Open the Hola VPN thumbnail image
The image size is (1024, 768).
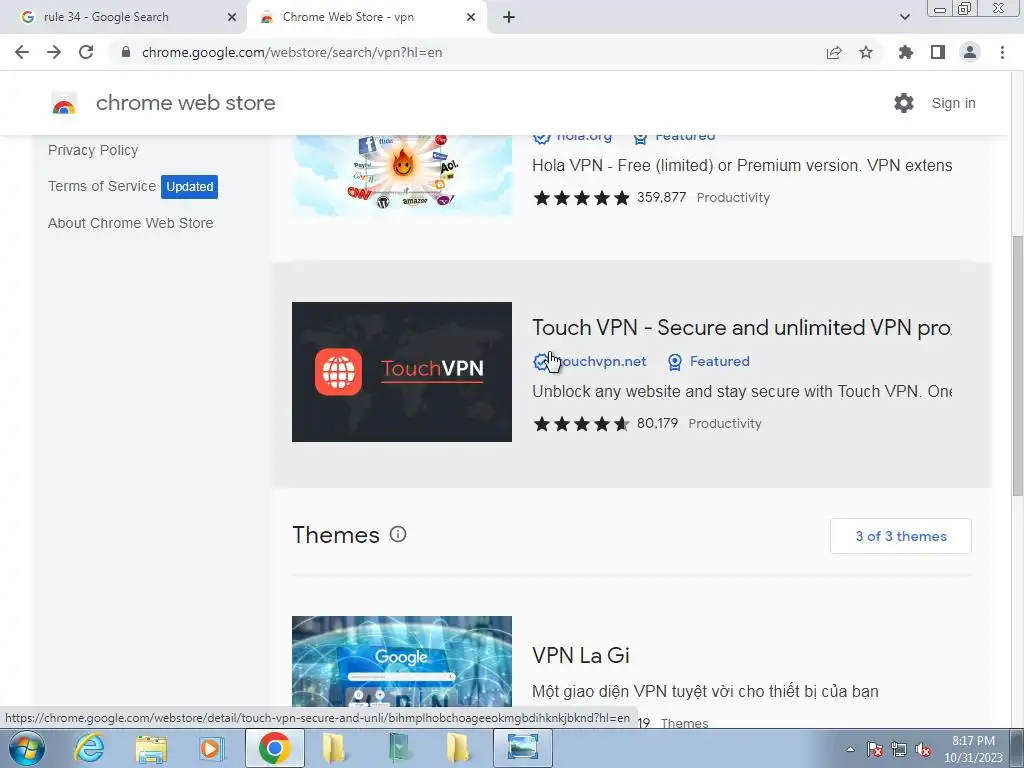point(402,175)
